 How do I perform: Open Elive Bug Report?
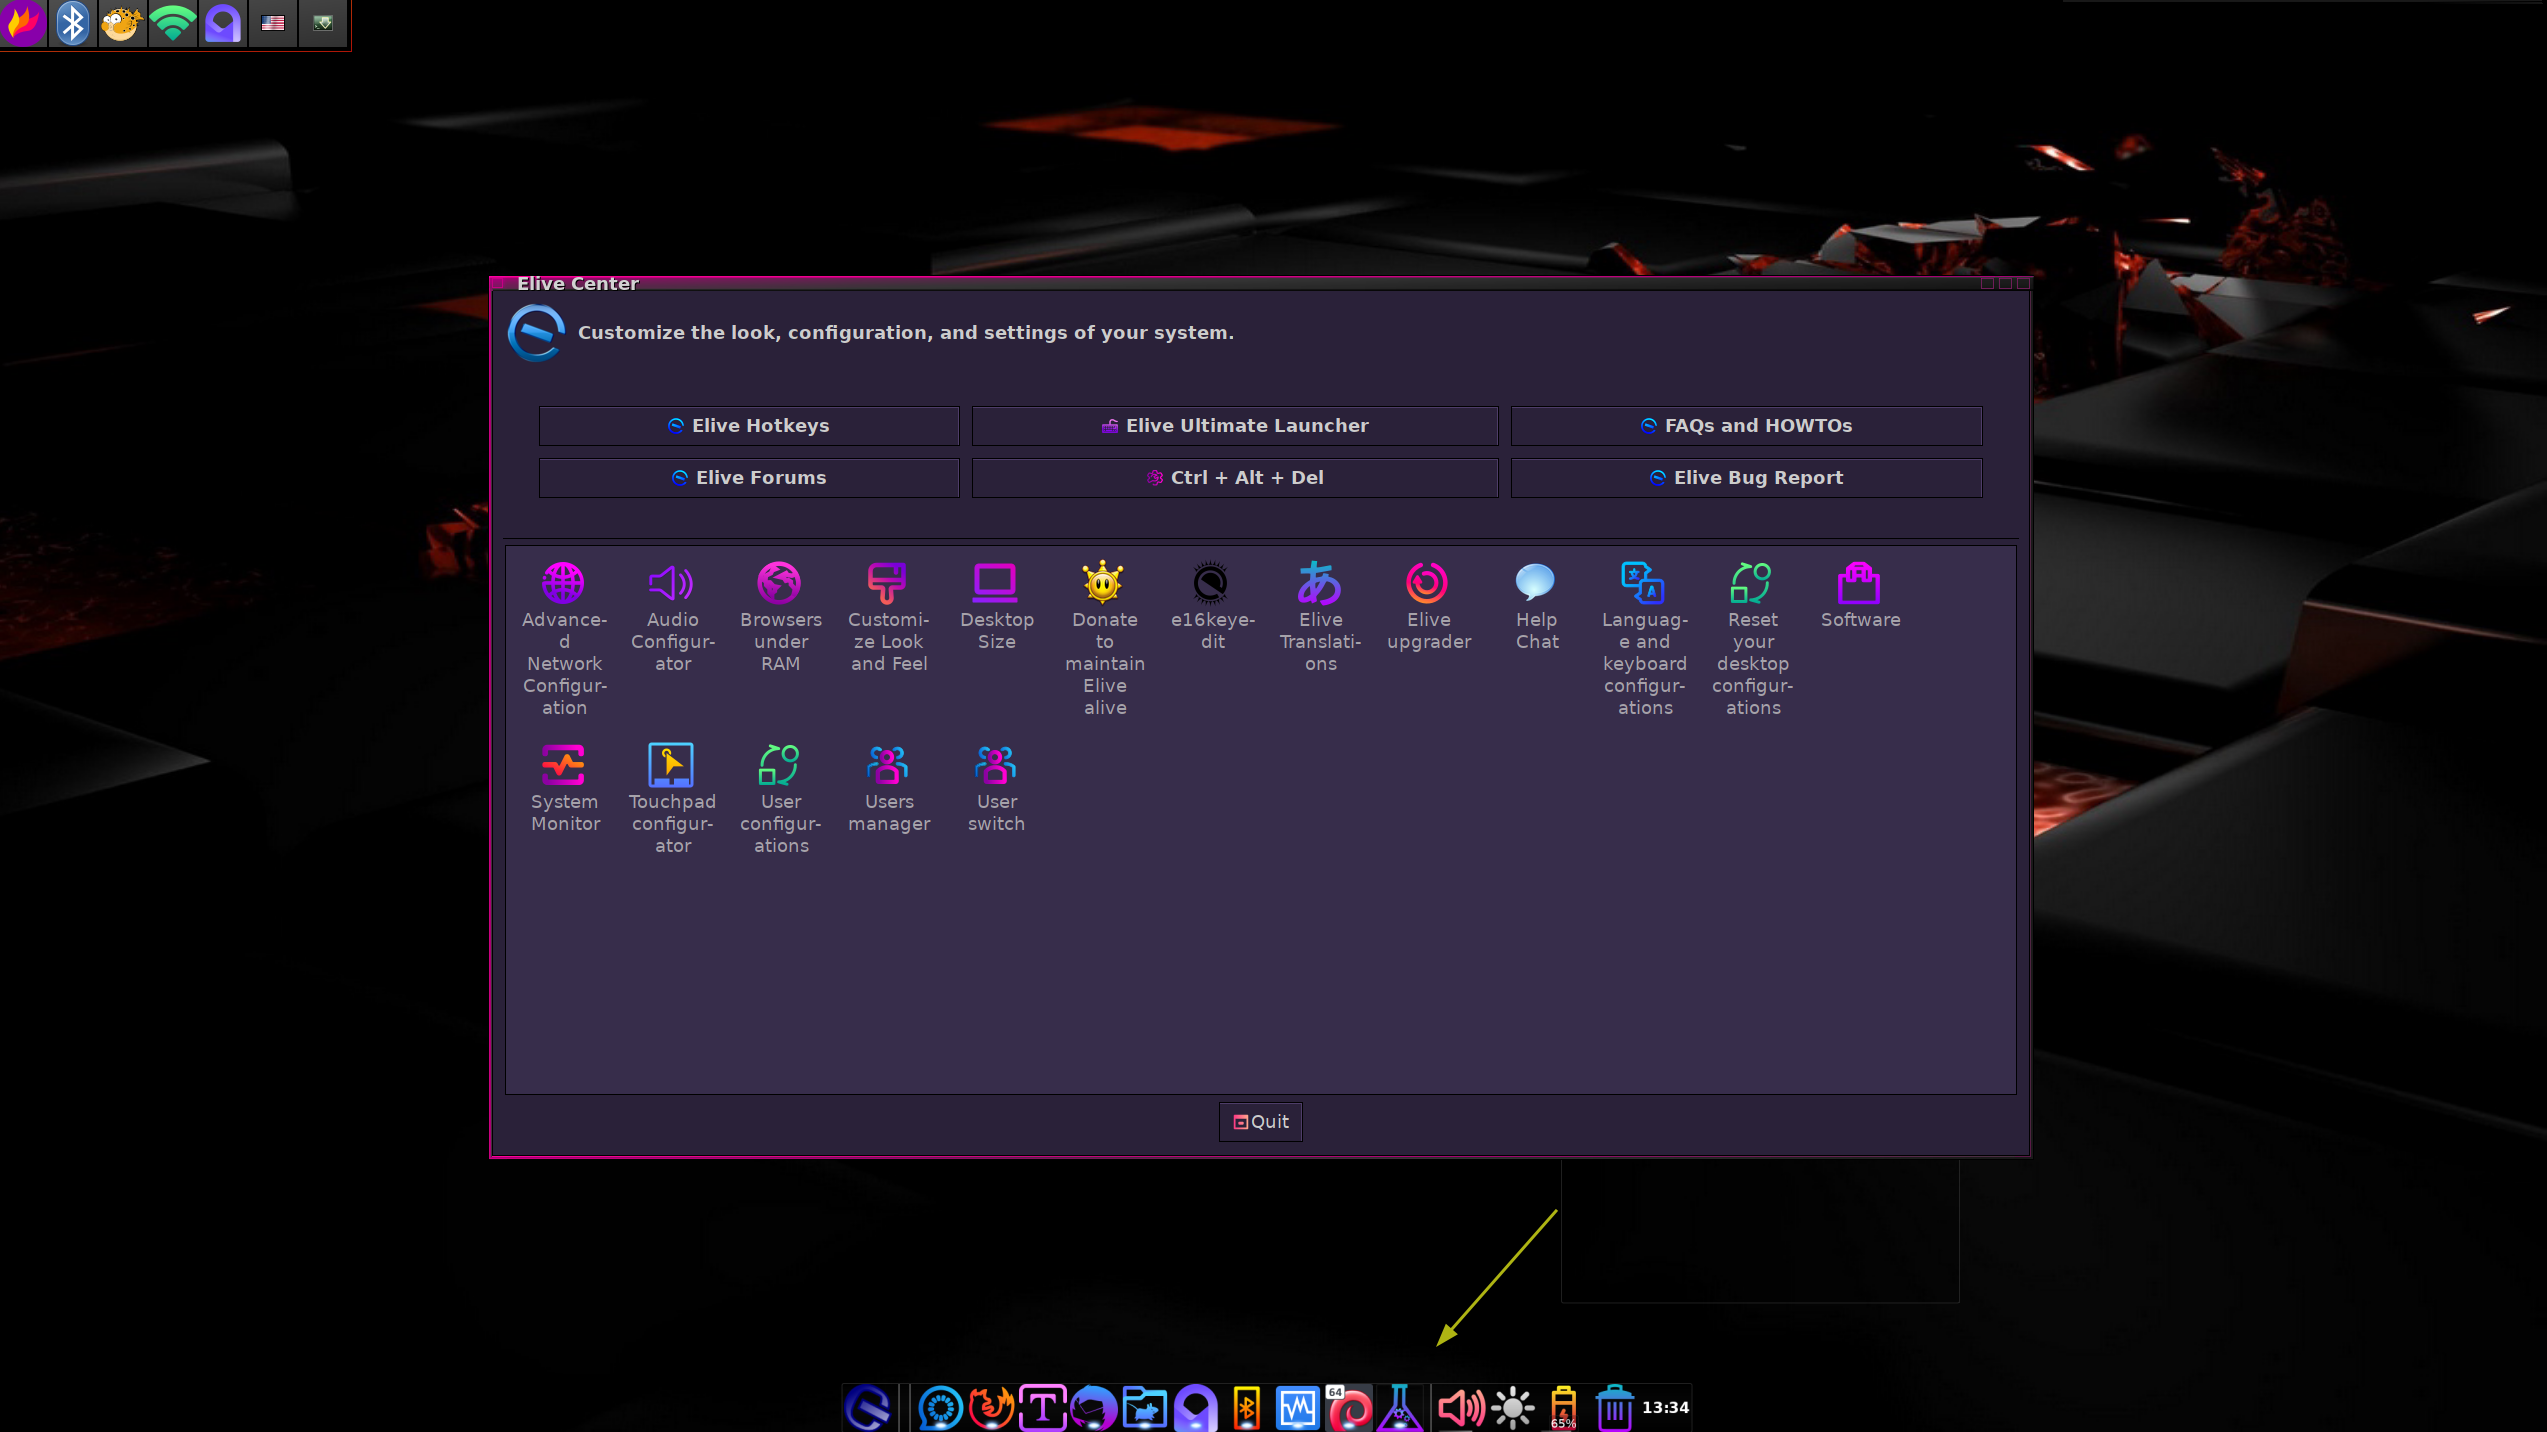click(1746, 477)
